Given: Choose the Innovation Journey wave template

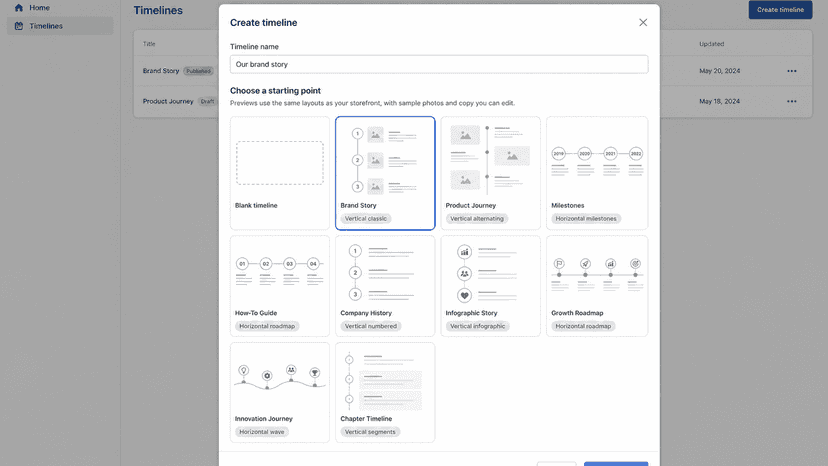Looking at the screenshot, I should click(x=280, y=393).
